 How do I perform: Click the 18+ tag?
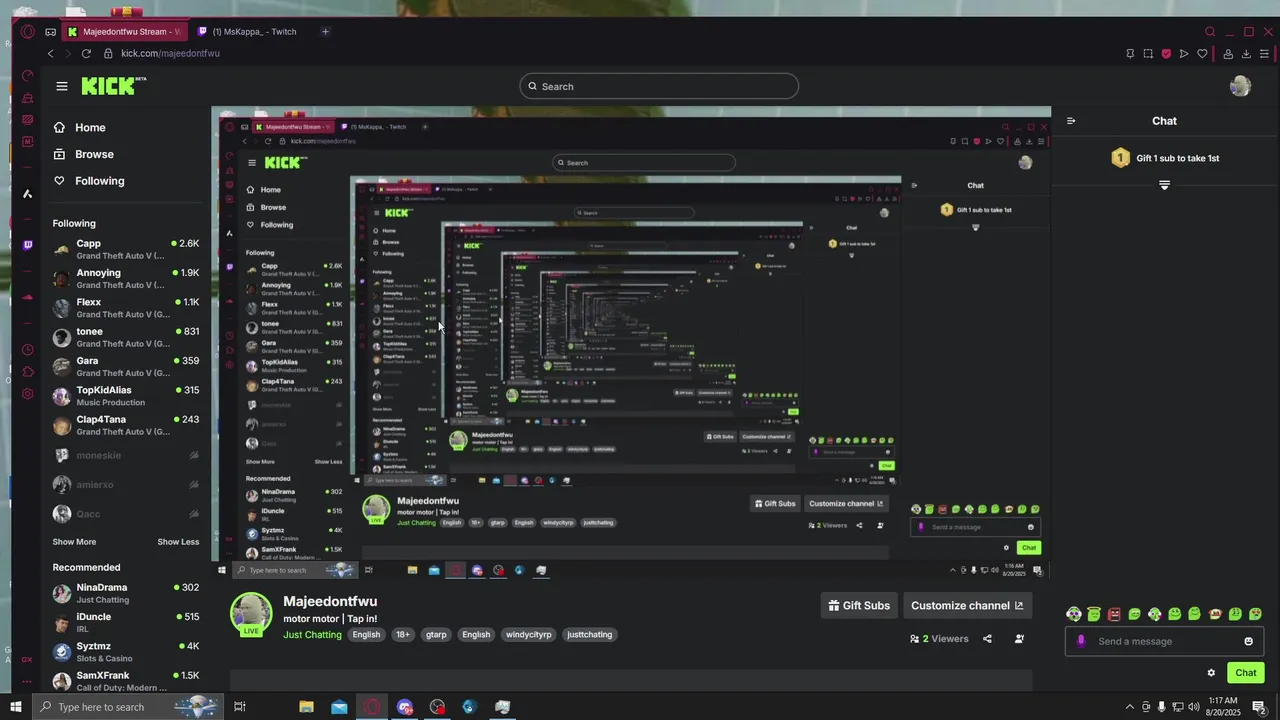(x=402, y=635)
